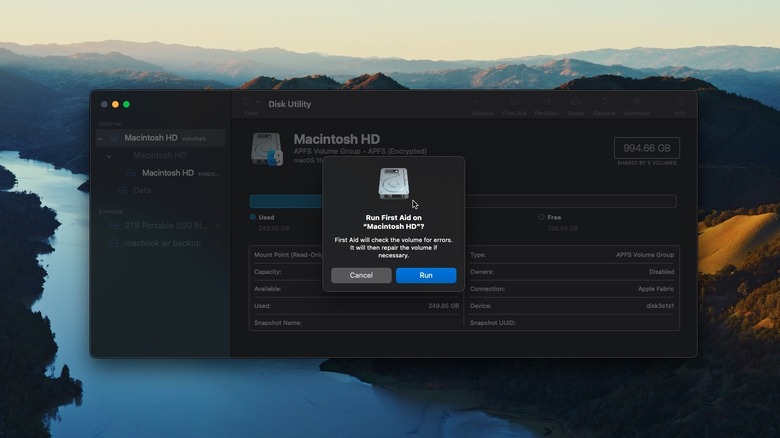Click the 994.66 GB capacity box

coord(646,149)
